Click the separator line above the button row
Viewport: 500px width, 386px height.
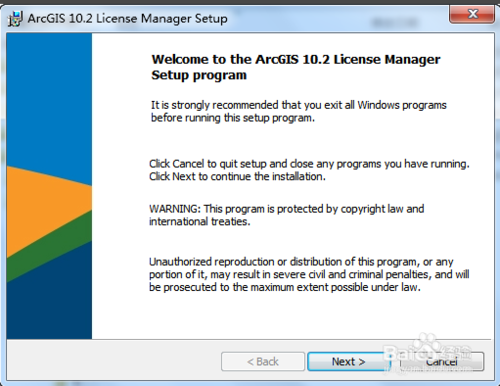[249, 340]
